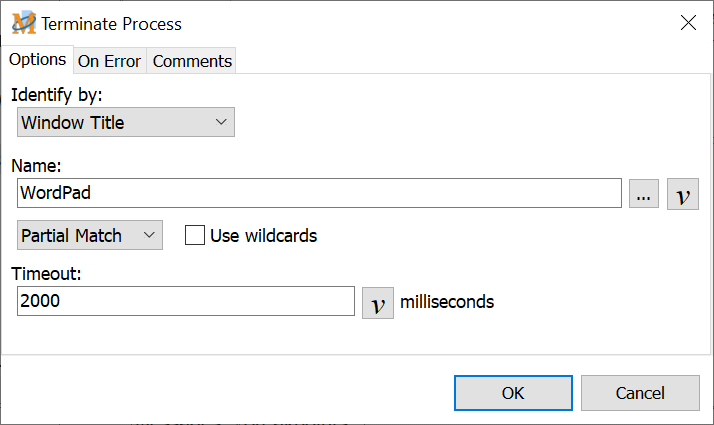Open variable picker for the Timeout field
The height and width of the screenshot is (425, 714).
[378, 302]
